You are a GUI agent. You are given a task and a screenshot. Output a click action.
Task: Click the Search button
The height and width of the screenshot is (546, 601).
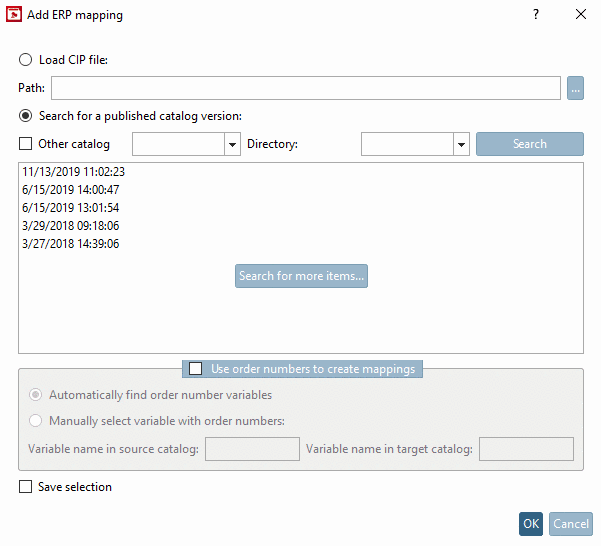point(529,144)
